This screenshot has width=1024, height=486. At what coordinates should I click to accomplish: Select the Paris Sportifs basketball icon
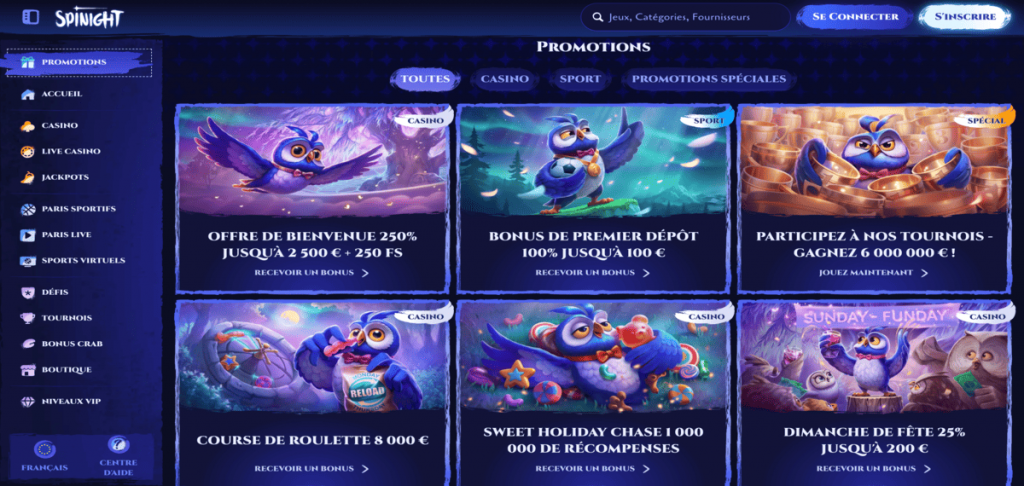27,209
